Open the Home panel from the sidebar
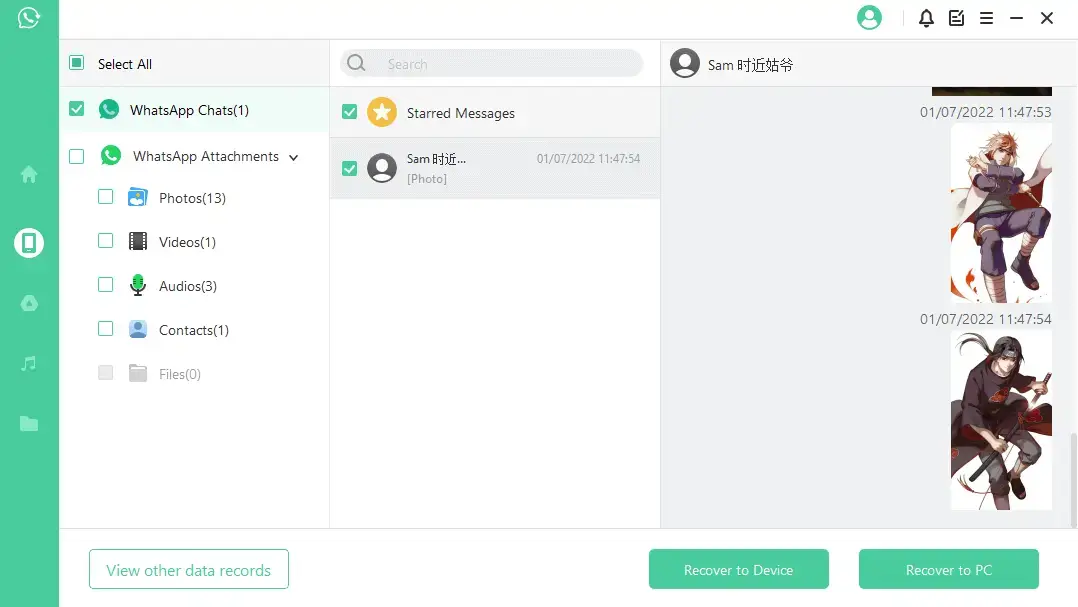Screen dimensions: 1078x607 [27, 174]
